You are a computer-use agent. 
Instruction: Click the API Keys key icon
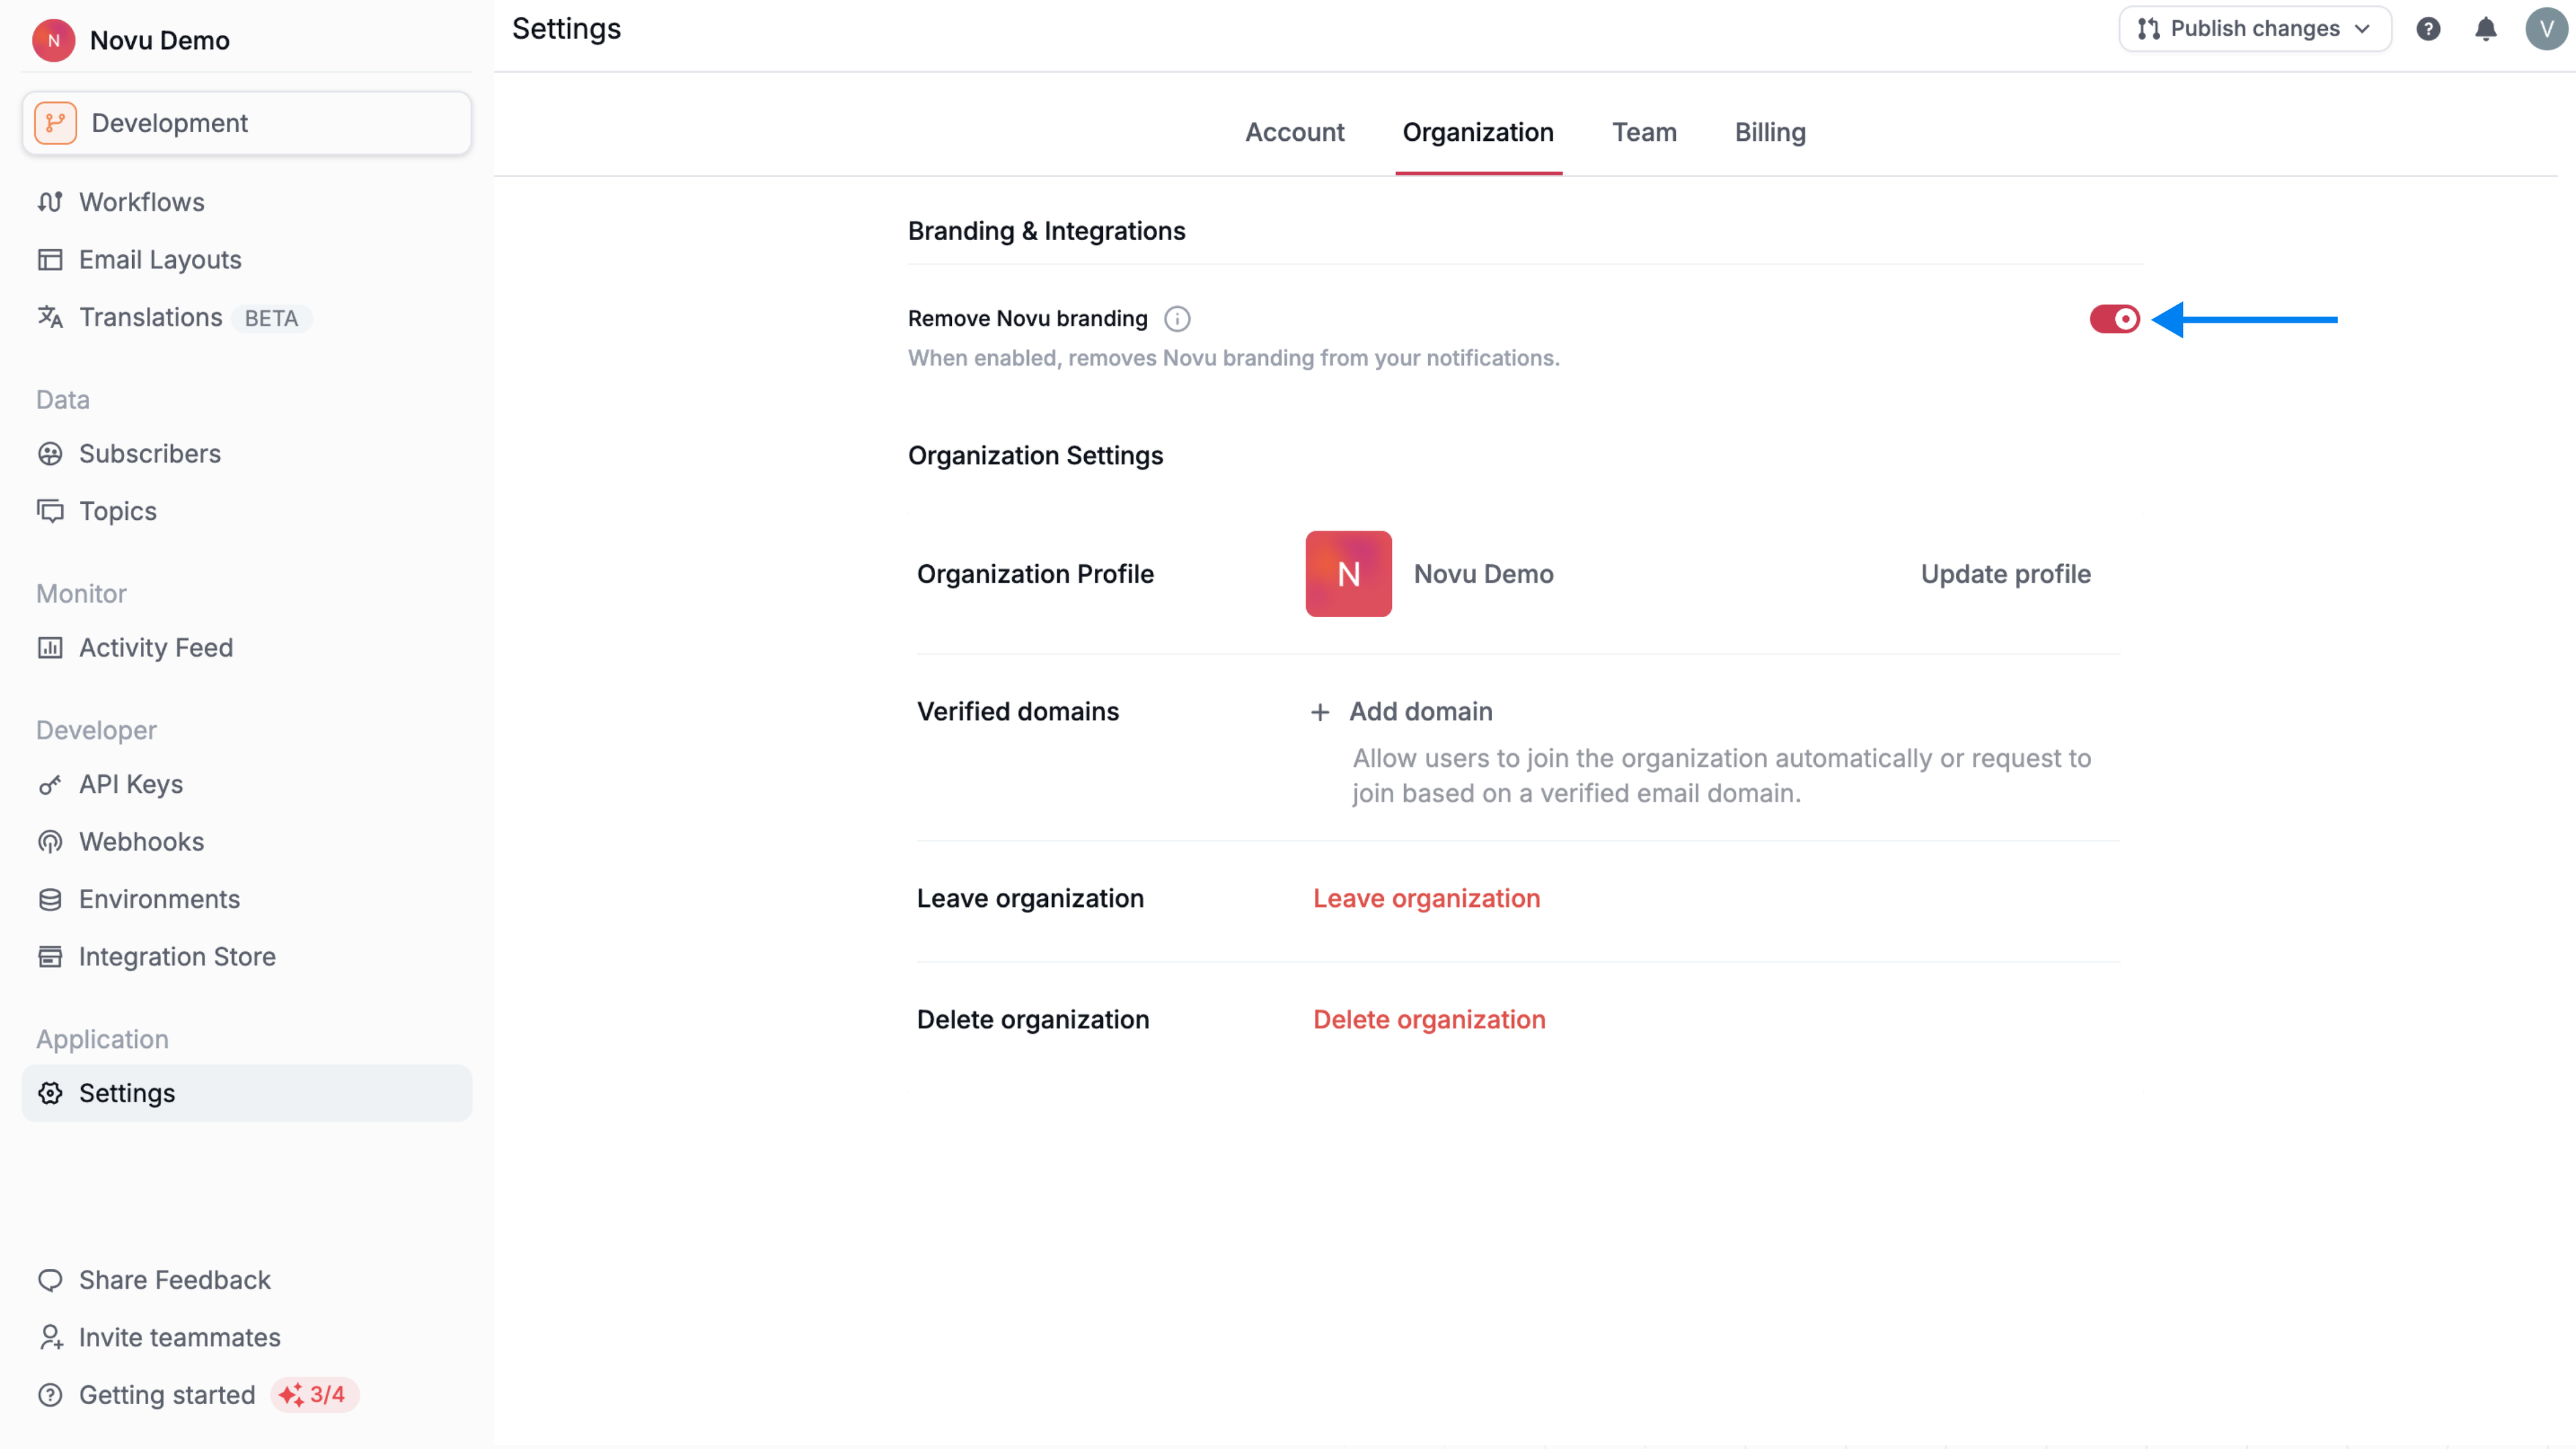51,784
